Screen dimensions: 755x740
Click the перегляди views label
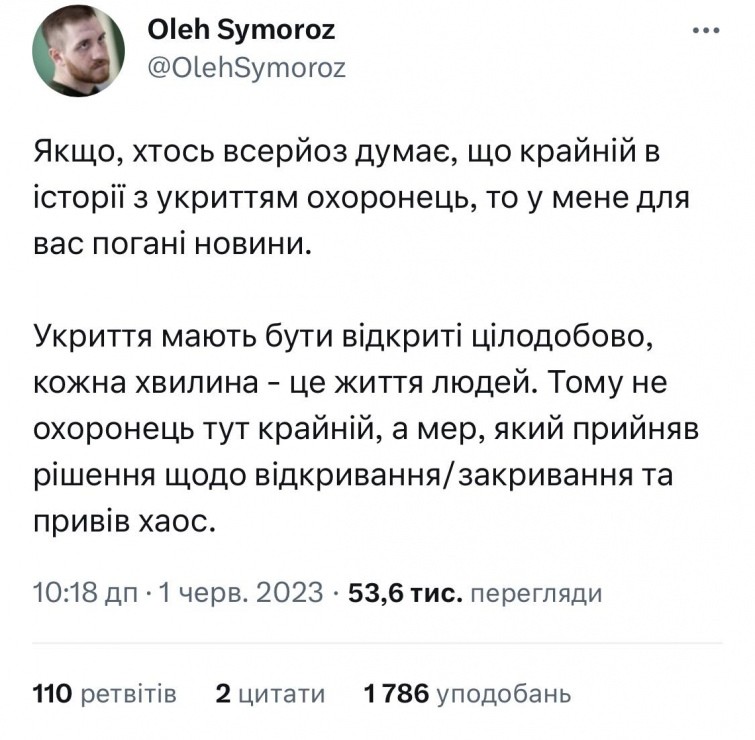(536, 594)
